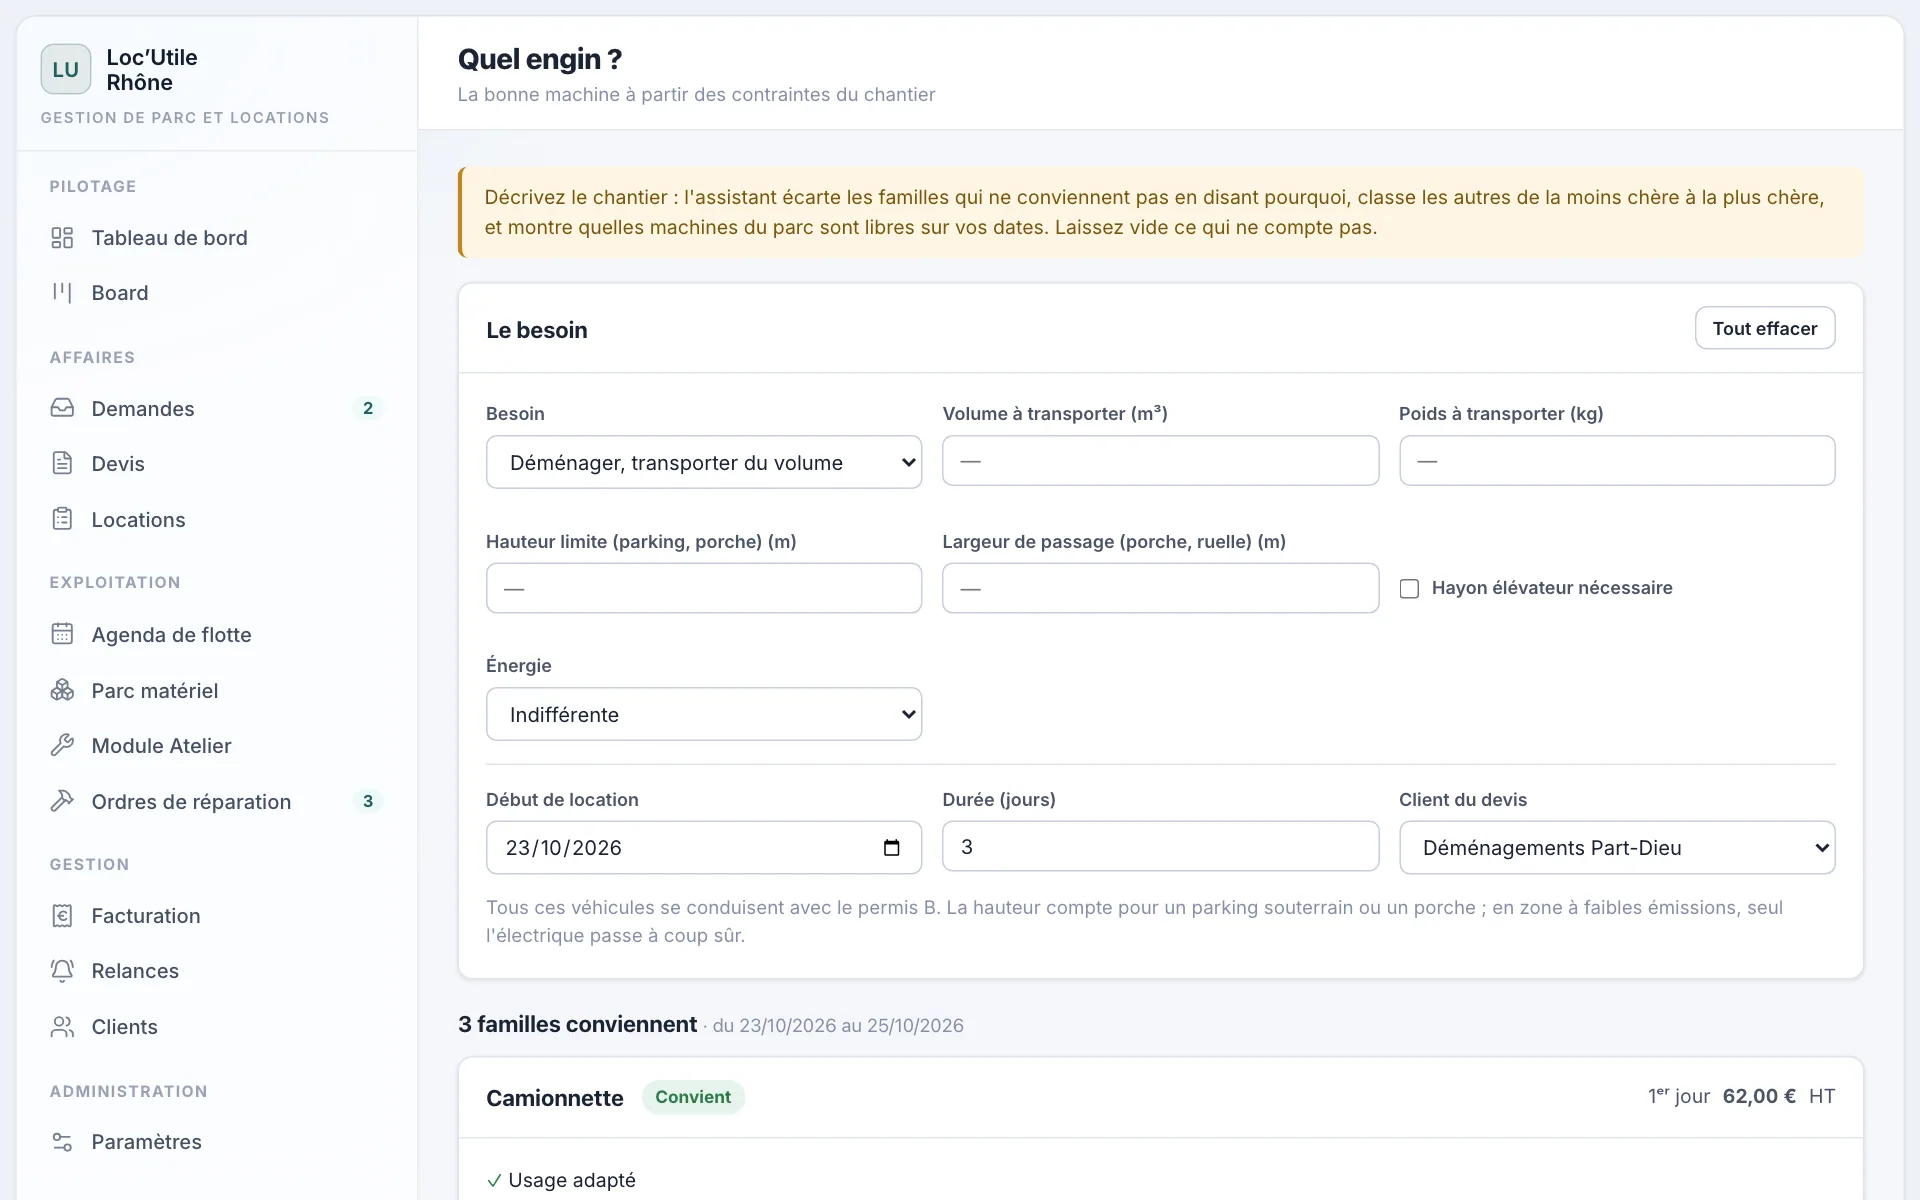Image resolution: width=1920 pixels, height=1200 pixels.
Task: Click the Demandes inbox icon
Action: click(62, 408)
